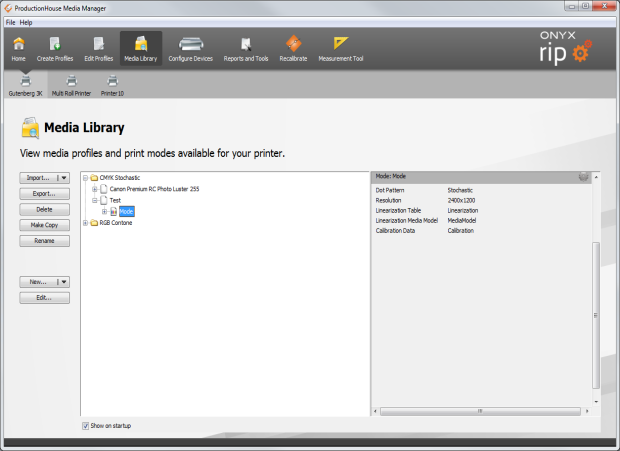Open Create Profiles tool

55,49
